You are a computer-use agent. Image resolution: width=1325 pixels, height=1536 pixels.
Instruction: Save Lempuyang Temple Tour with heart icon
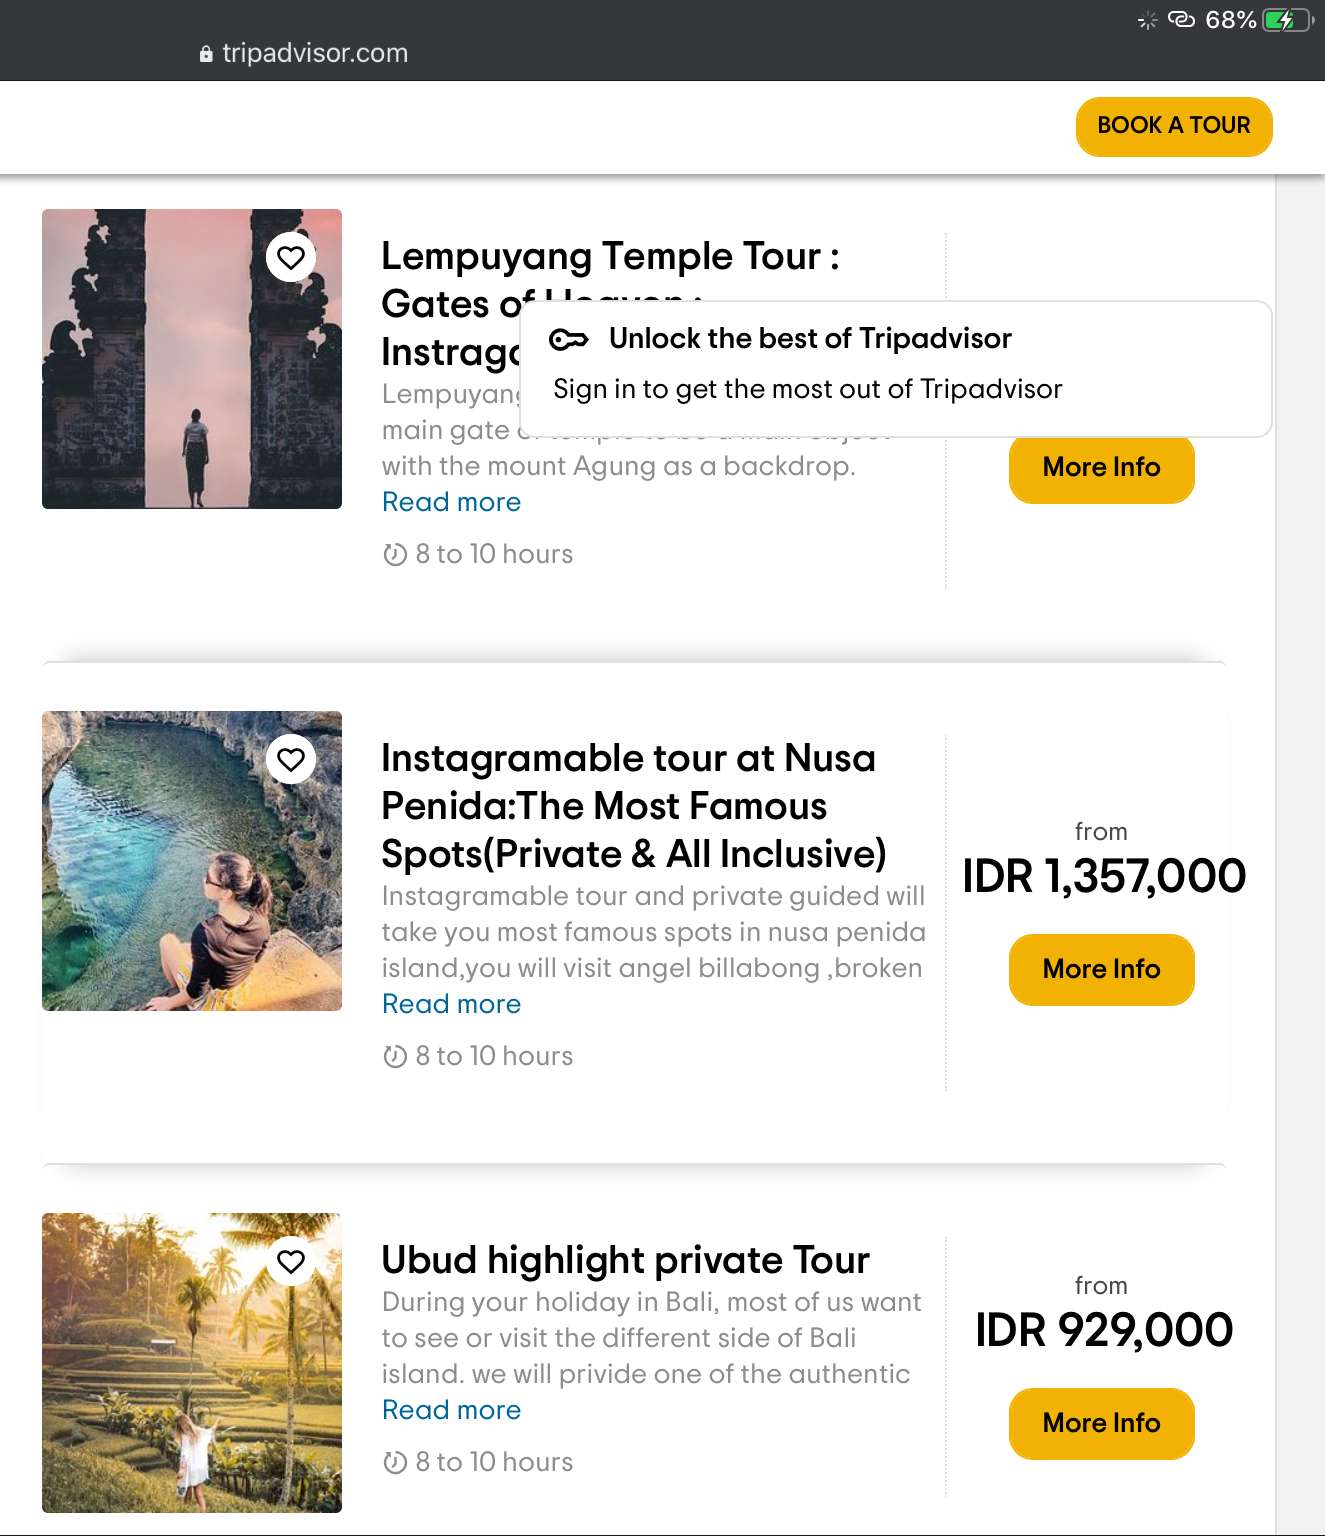point(291,258)
